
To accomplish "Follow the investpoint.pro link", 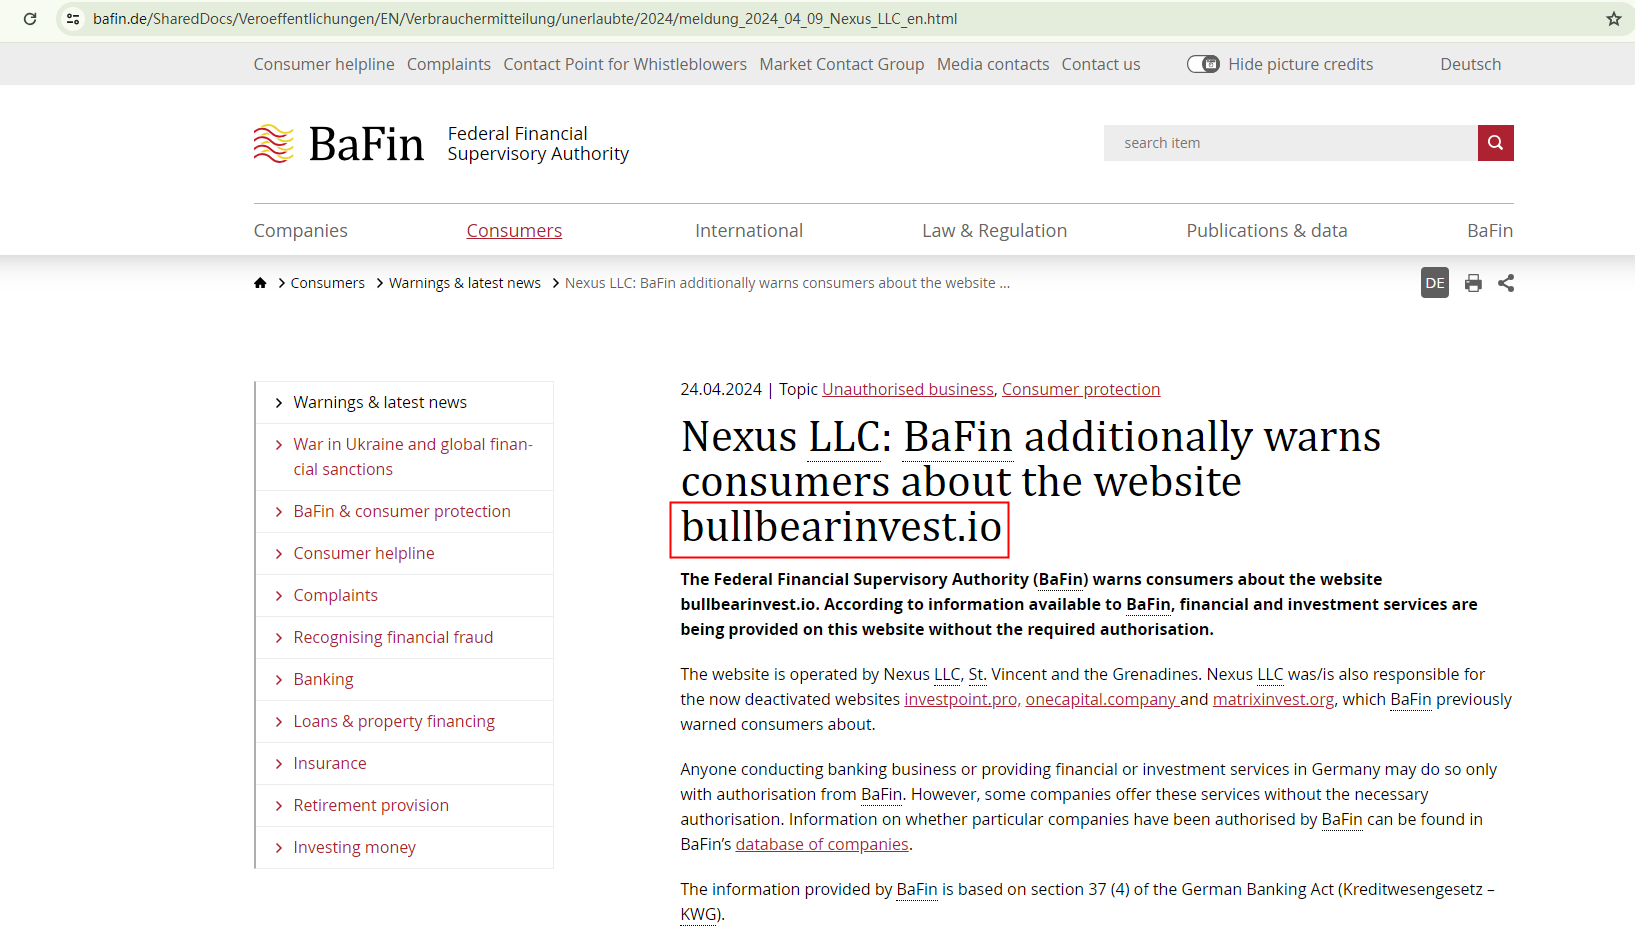I will tap(962, 699).
